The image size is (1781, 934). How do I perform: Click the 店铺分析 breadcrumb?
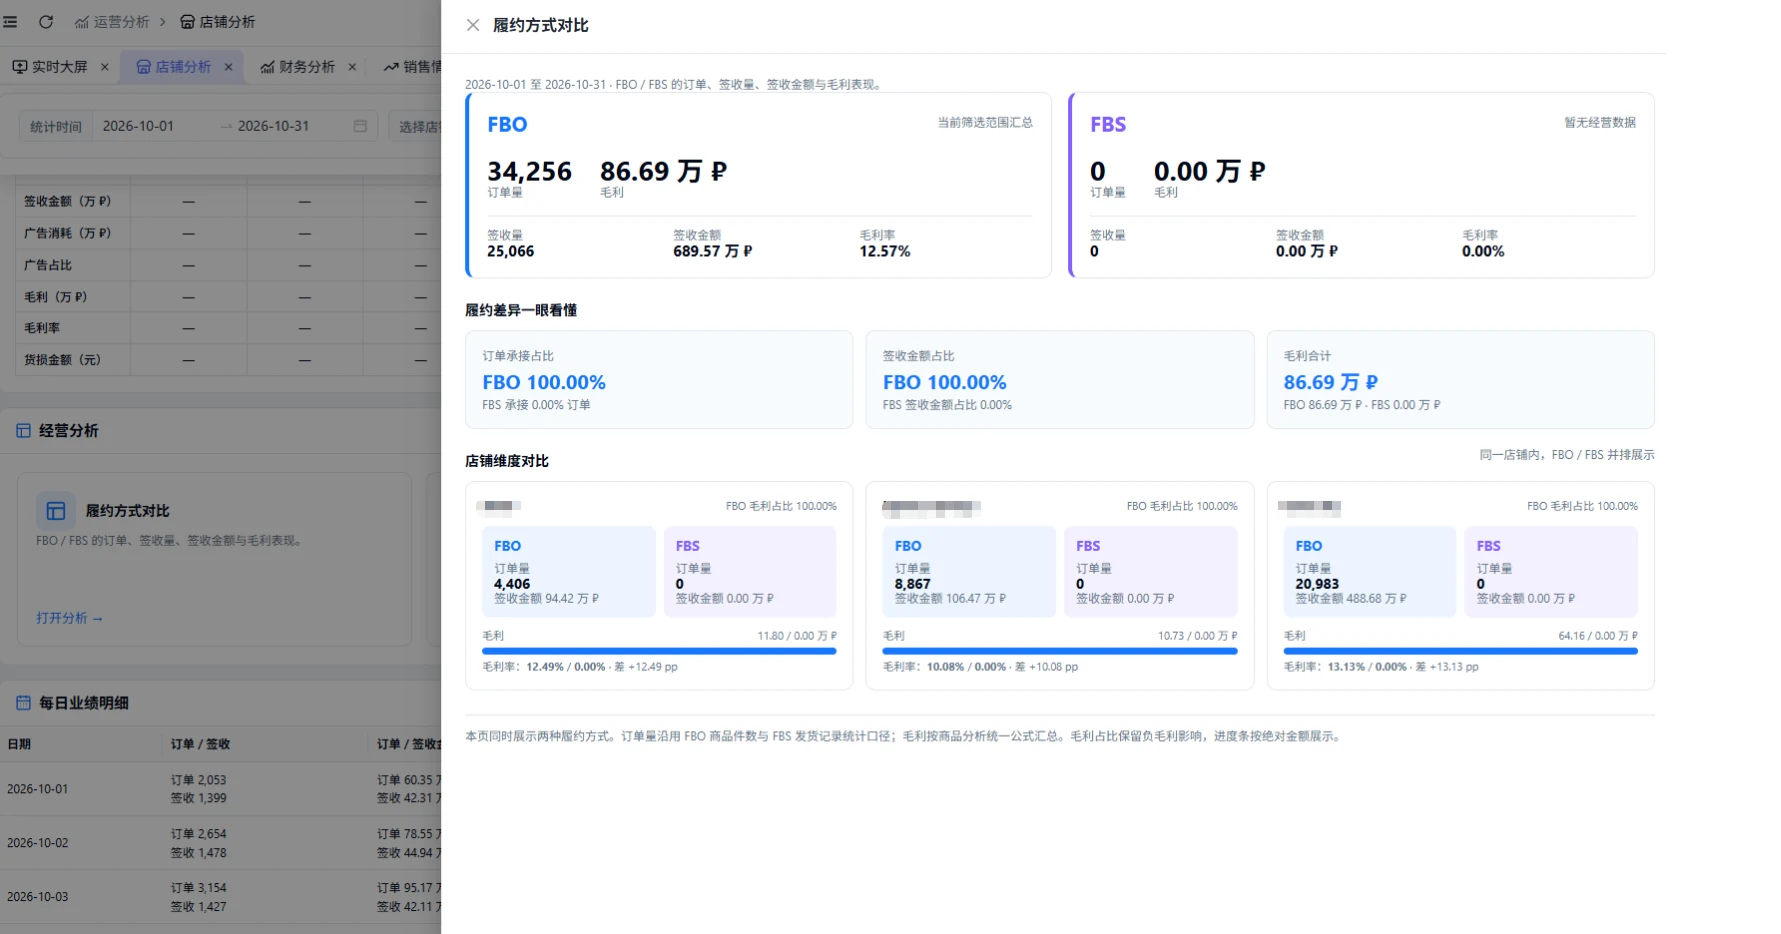pos(217,21)
